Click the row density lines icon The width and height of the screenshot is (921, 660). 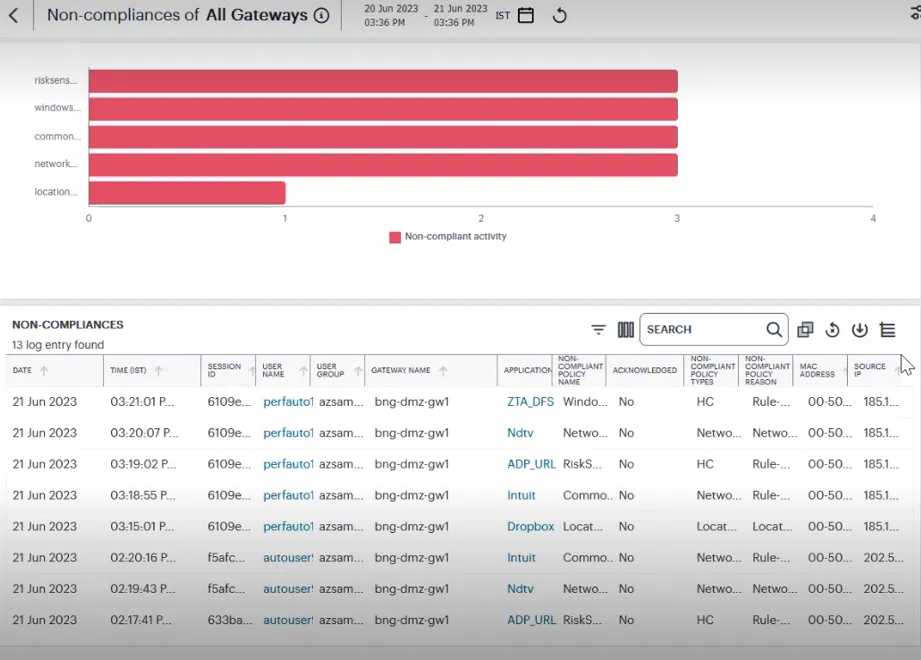(x=888, y=329)
